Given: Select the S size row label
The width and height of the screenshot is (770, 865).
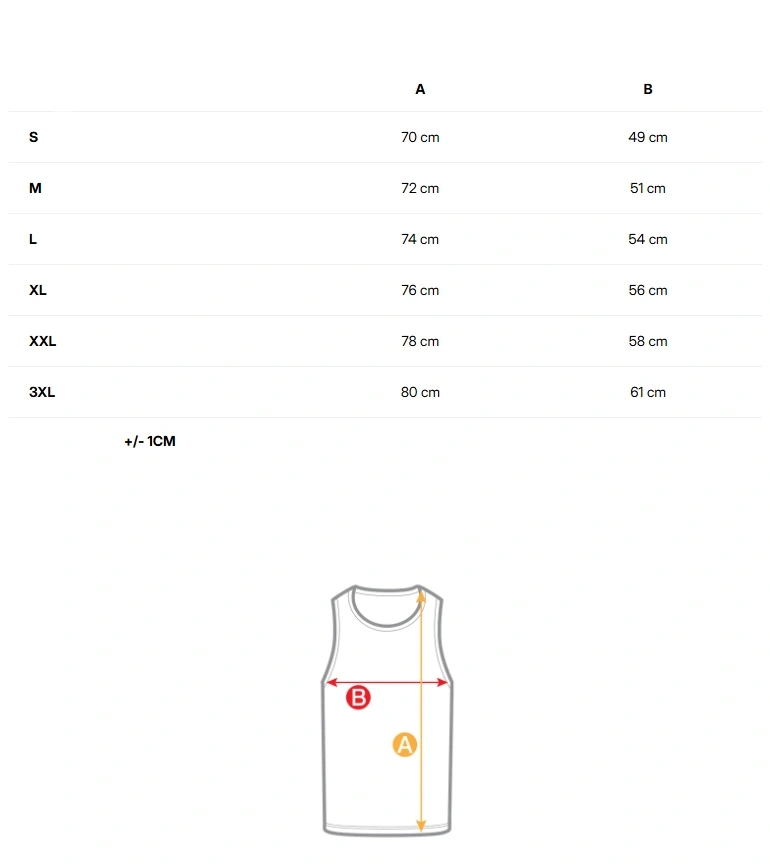Looking at the screenshot, I should click(34, 137).
